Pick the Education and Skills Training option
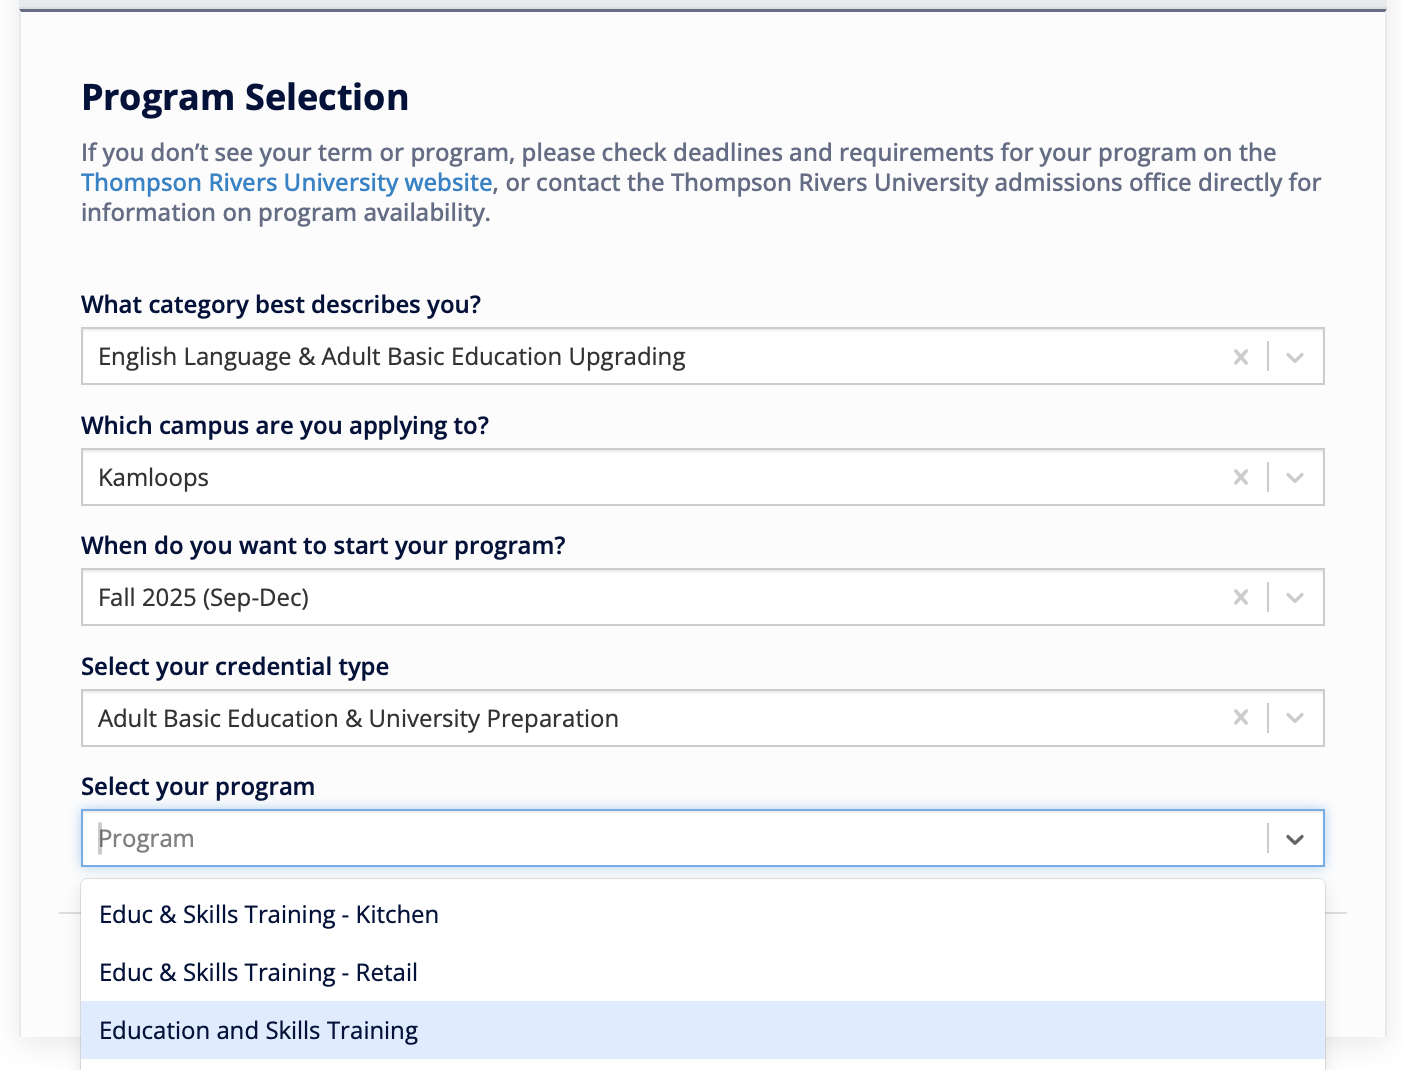Image resolution: width=1402 pixels, height=1070 pixels. click(x=258, y=1031)
